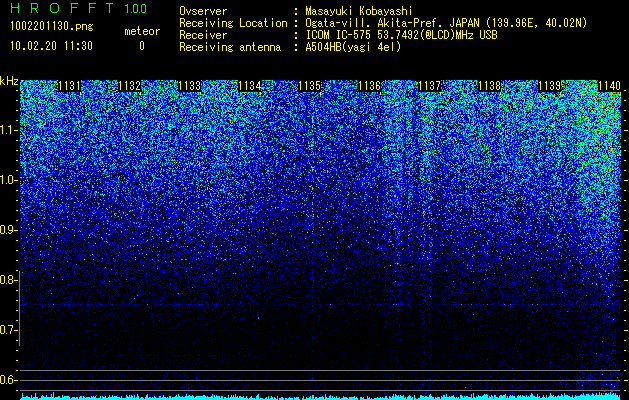This screenshot has width=629, height=400.
Task: Click the meteor label
Action: 142,31
